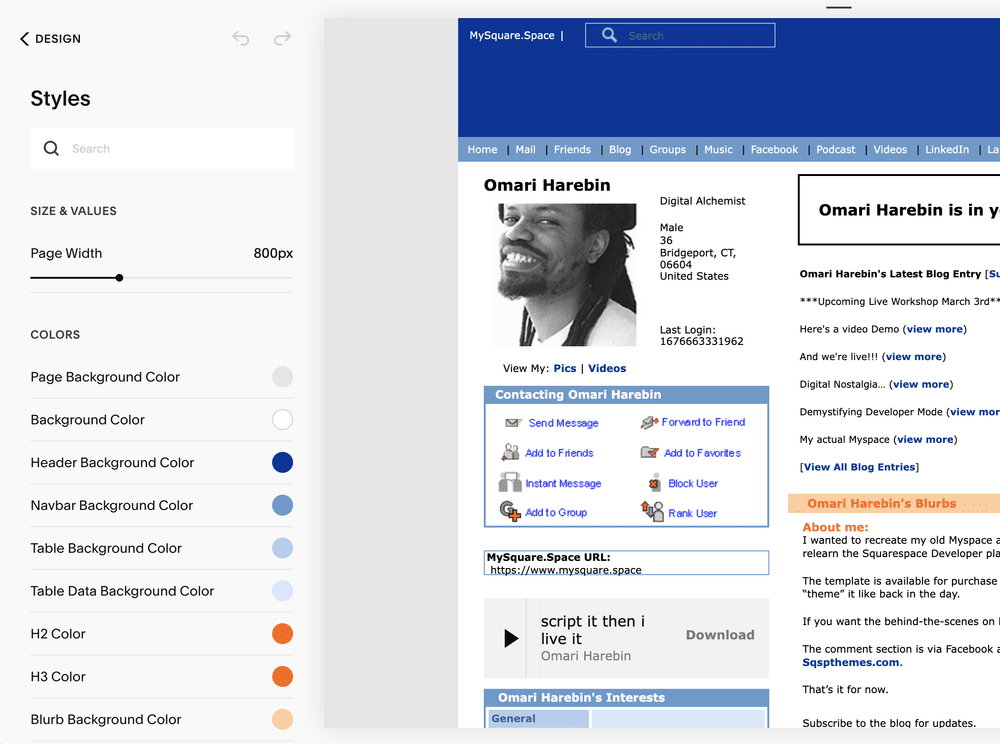Click the Pics link under View My
Screen dimensions: 1000x744
pyautogui.click(x=564, y=368)
